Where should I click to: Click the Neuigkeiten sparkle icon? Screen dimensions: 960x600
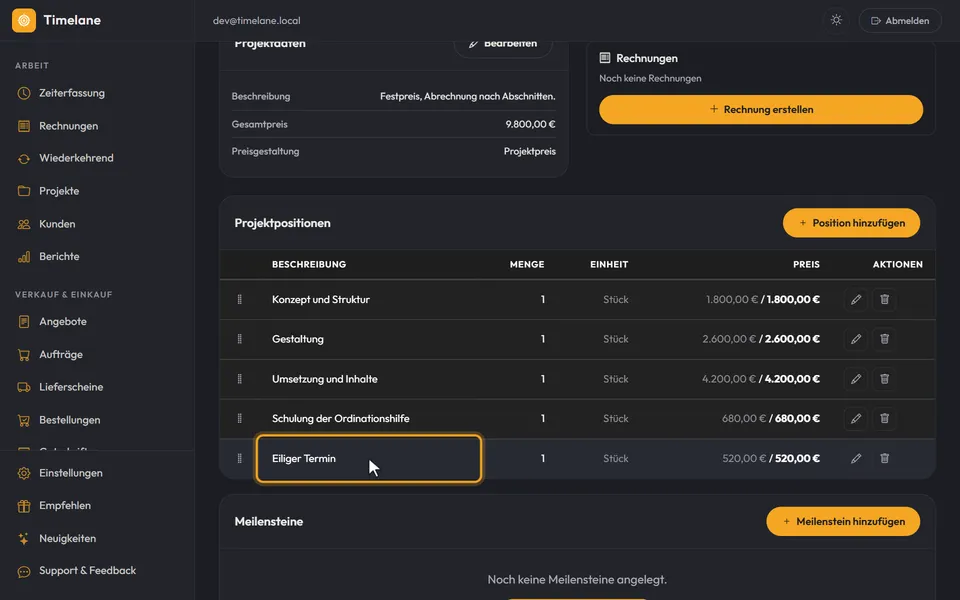click(x=24, y=539)
